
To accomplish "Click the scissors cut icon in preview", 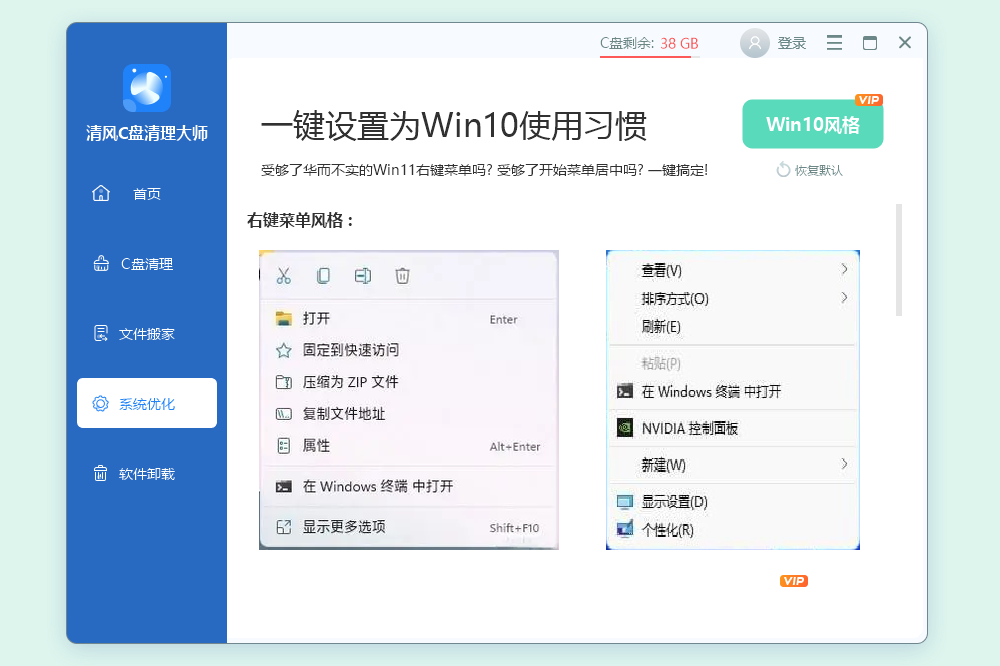I will click(x=283, y=276).
